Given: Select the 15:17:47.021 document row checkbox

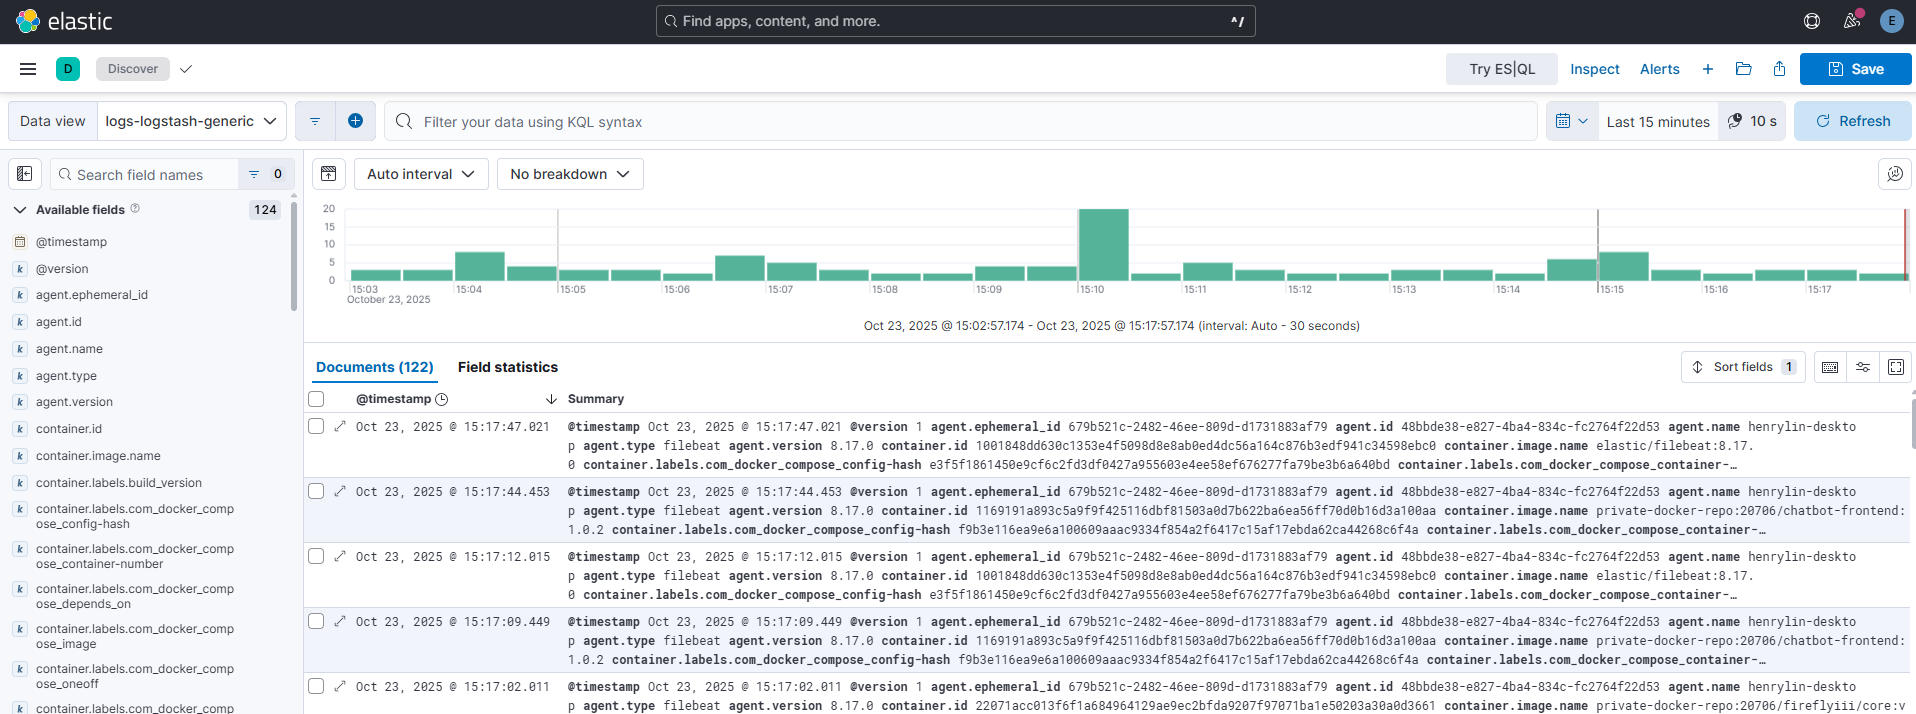Looking at the screenshot, I should pyautogui.click(x=316, y=426).
